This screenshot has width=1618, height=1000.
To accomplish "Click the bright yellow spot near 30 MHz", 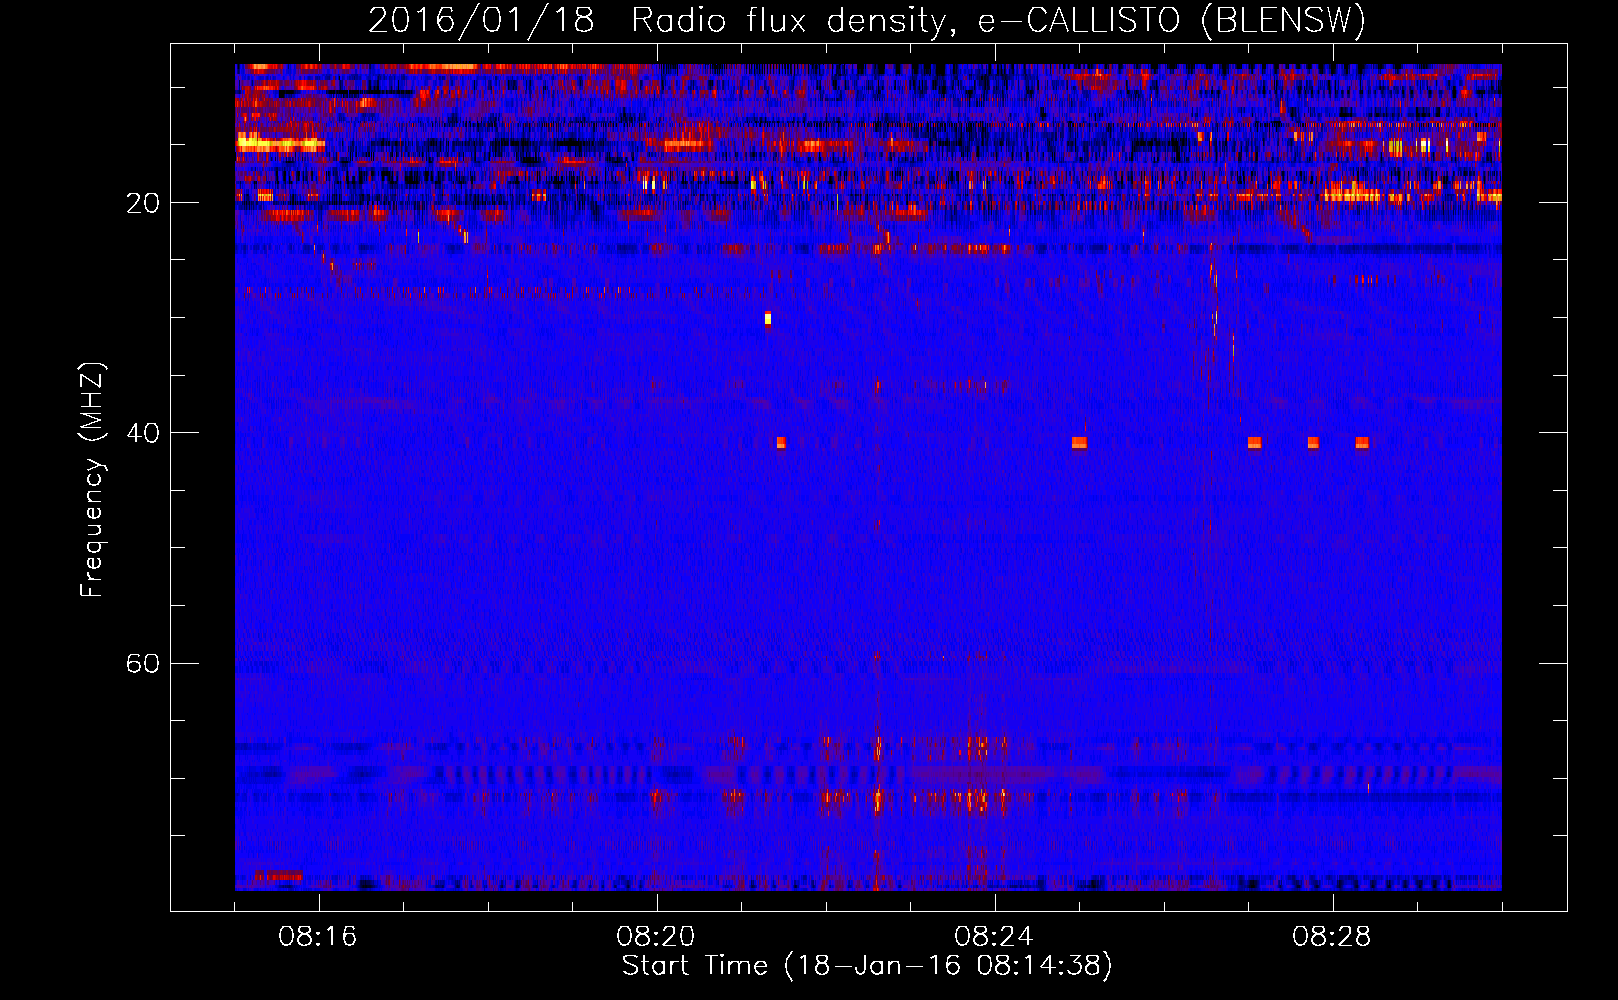I will [768, 319].
